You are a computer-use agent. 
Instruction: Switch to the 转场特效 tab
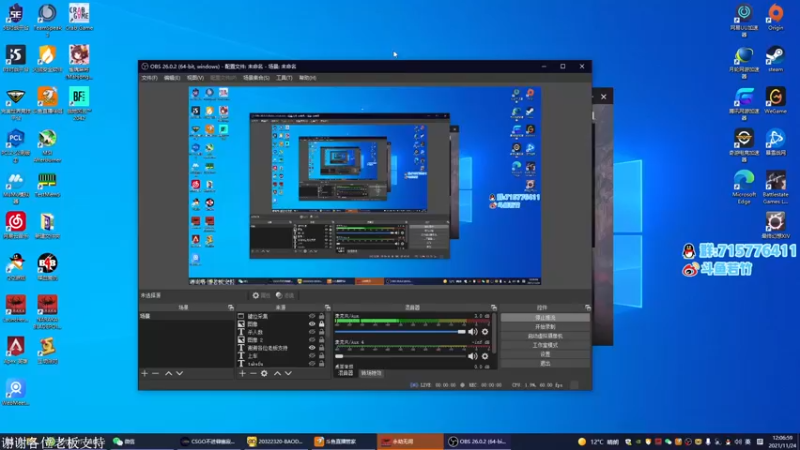click(x=371, y=373)
